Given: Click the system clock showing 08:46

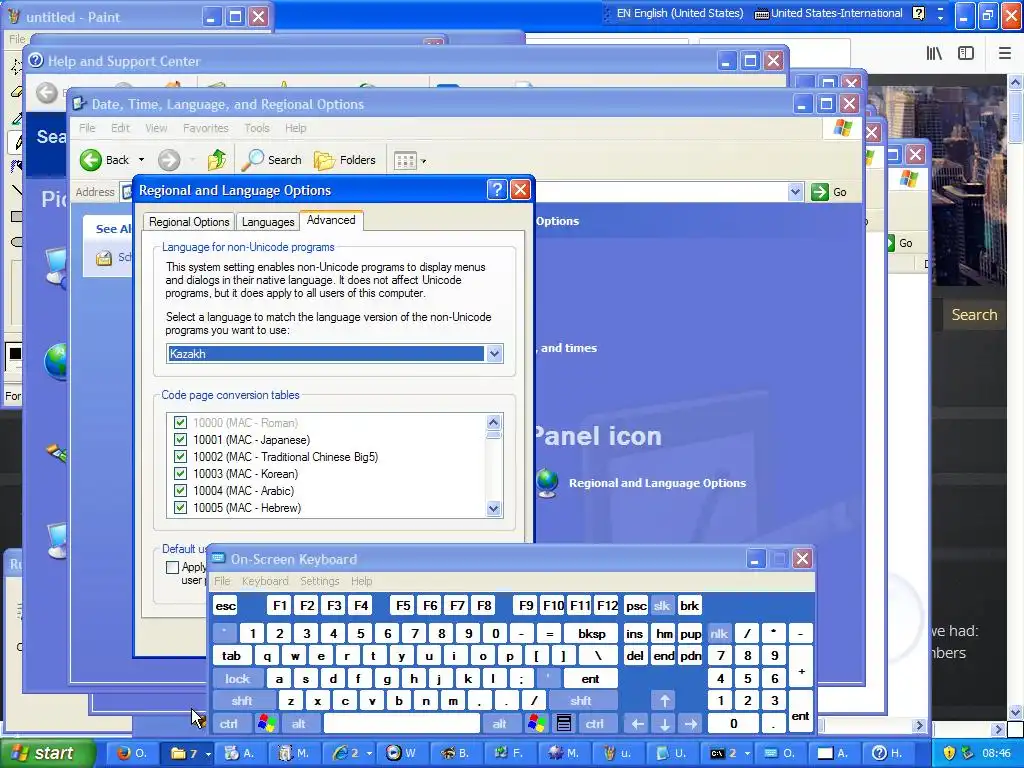Looking at the screenshot, I should point(996,754).
